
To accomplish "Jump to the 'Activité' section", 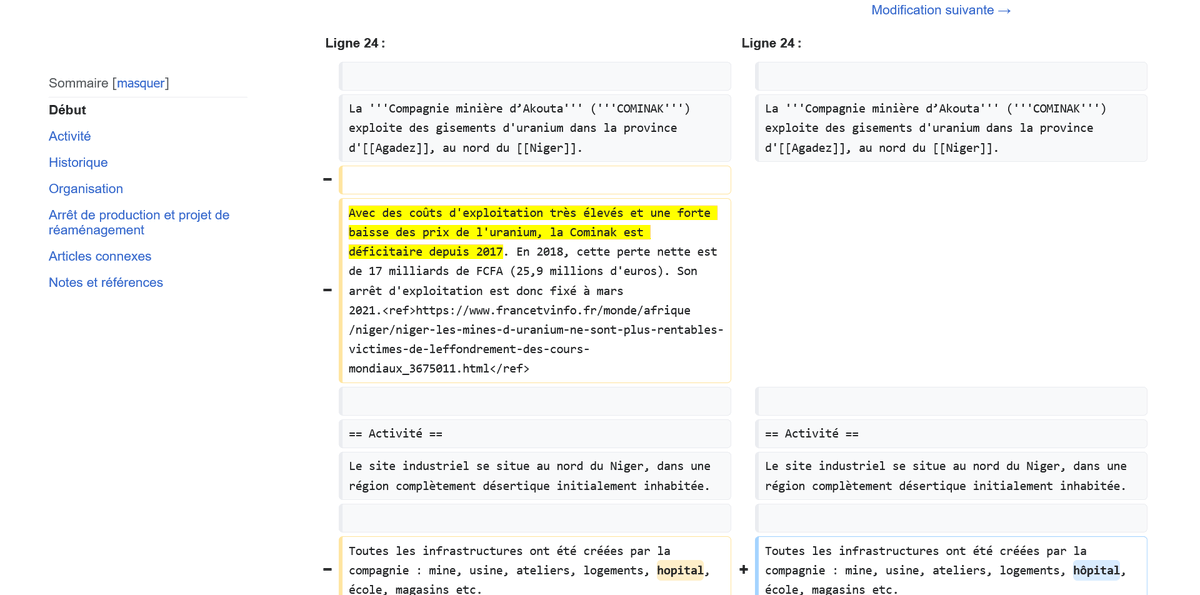I will [70, 136].
